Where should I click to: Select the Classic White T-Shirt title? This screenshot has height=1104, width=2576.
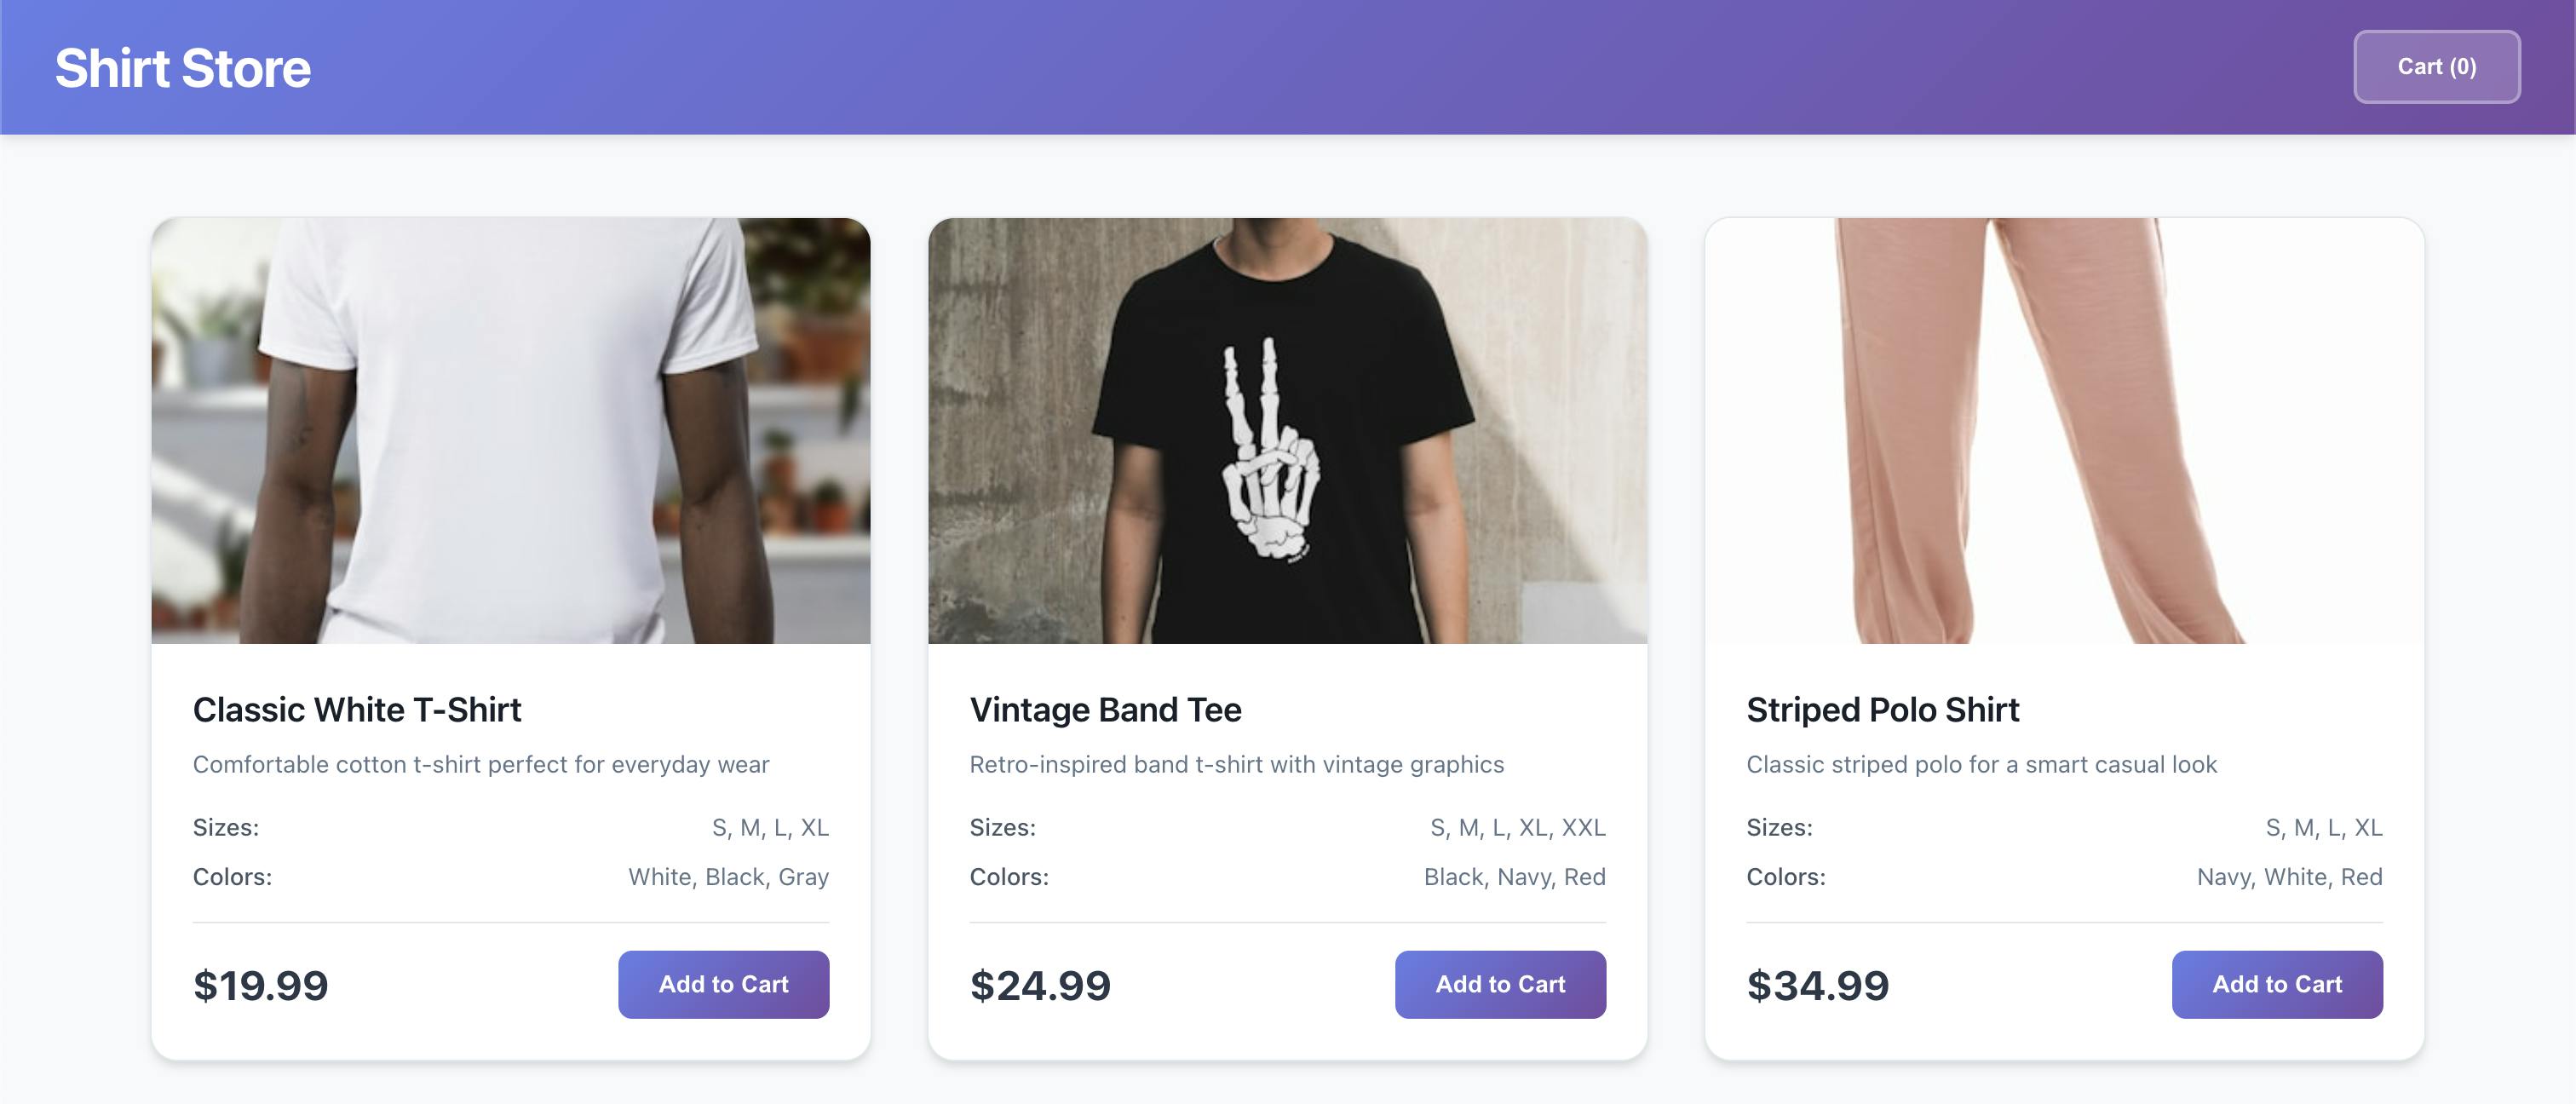pyautogui.click(x=357, y=710)
